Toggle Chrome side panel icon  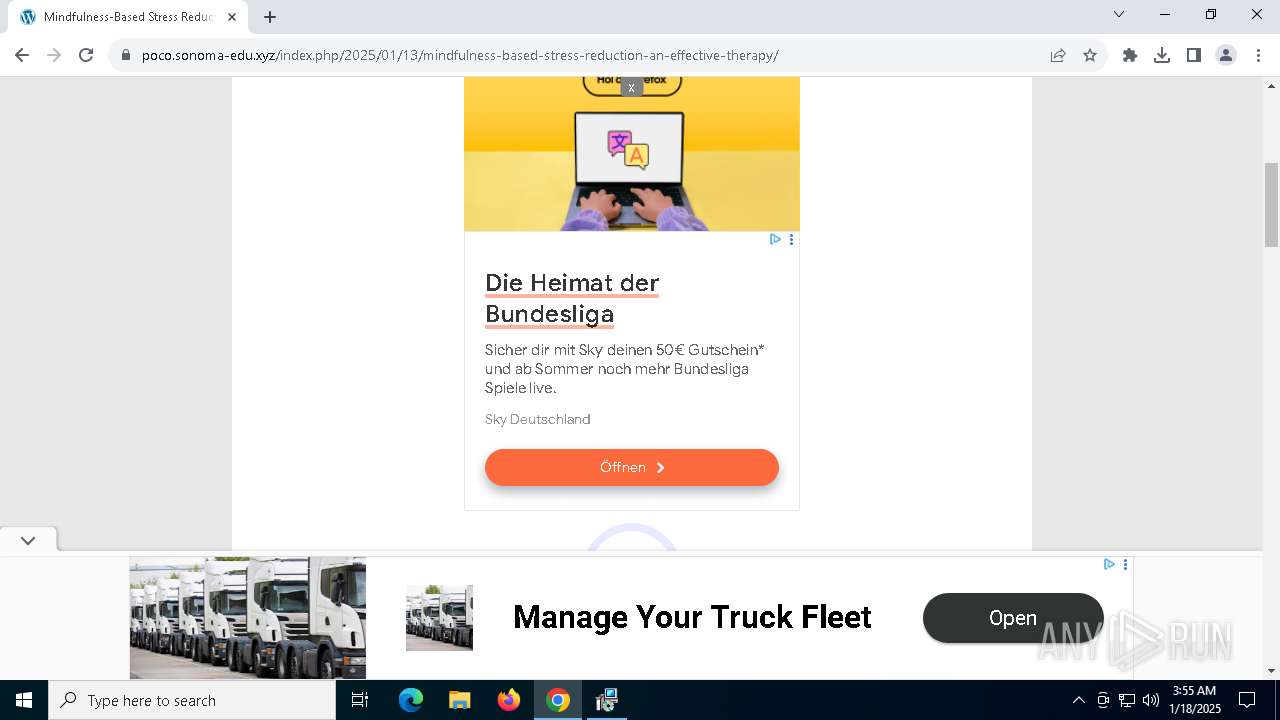coord(1194,55)
